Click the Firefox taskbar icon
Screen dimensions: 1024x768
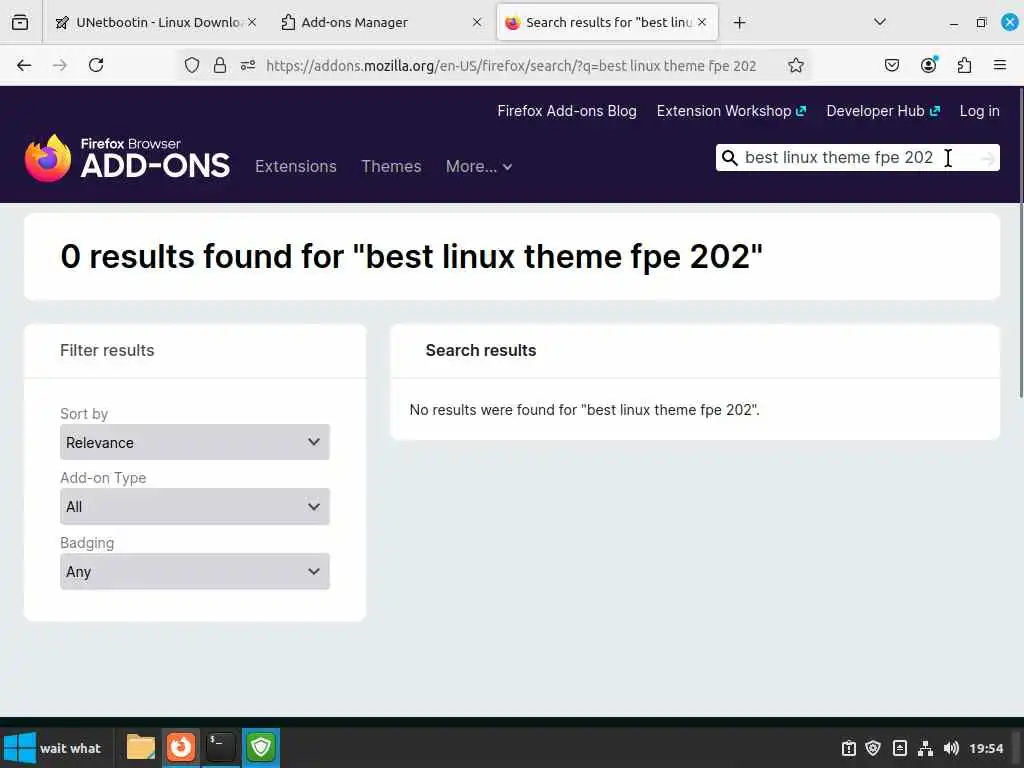click(x=181, y=747)
